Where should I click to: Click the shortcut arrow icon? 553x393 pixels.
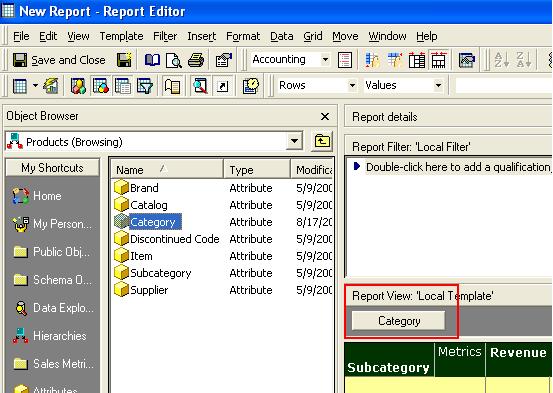222,86
